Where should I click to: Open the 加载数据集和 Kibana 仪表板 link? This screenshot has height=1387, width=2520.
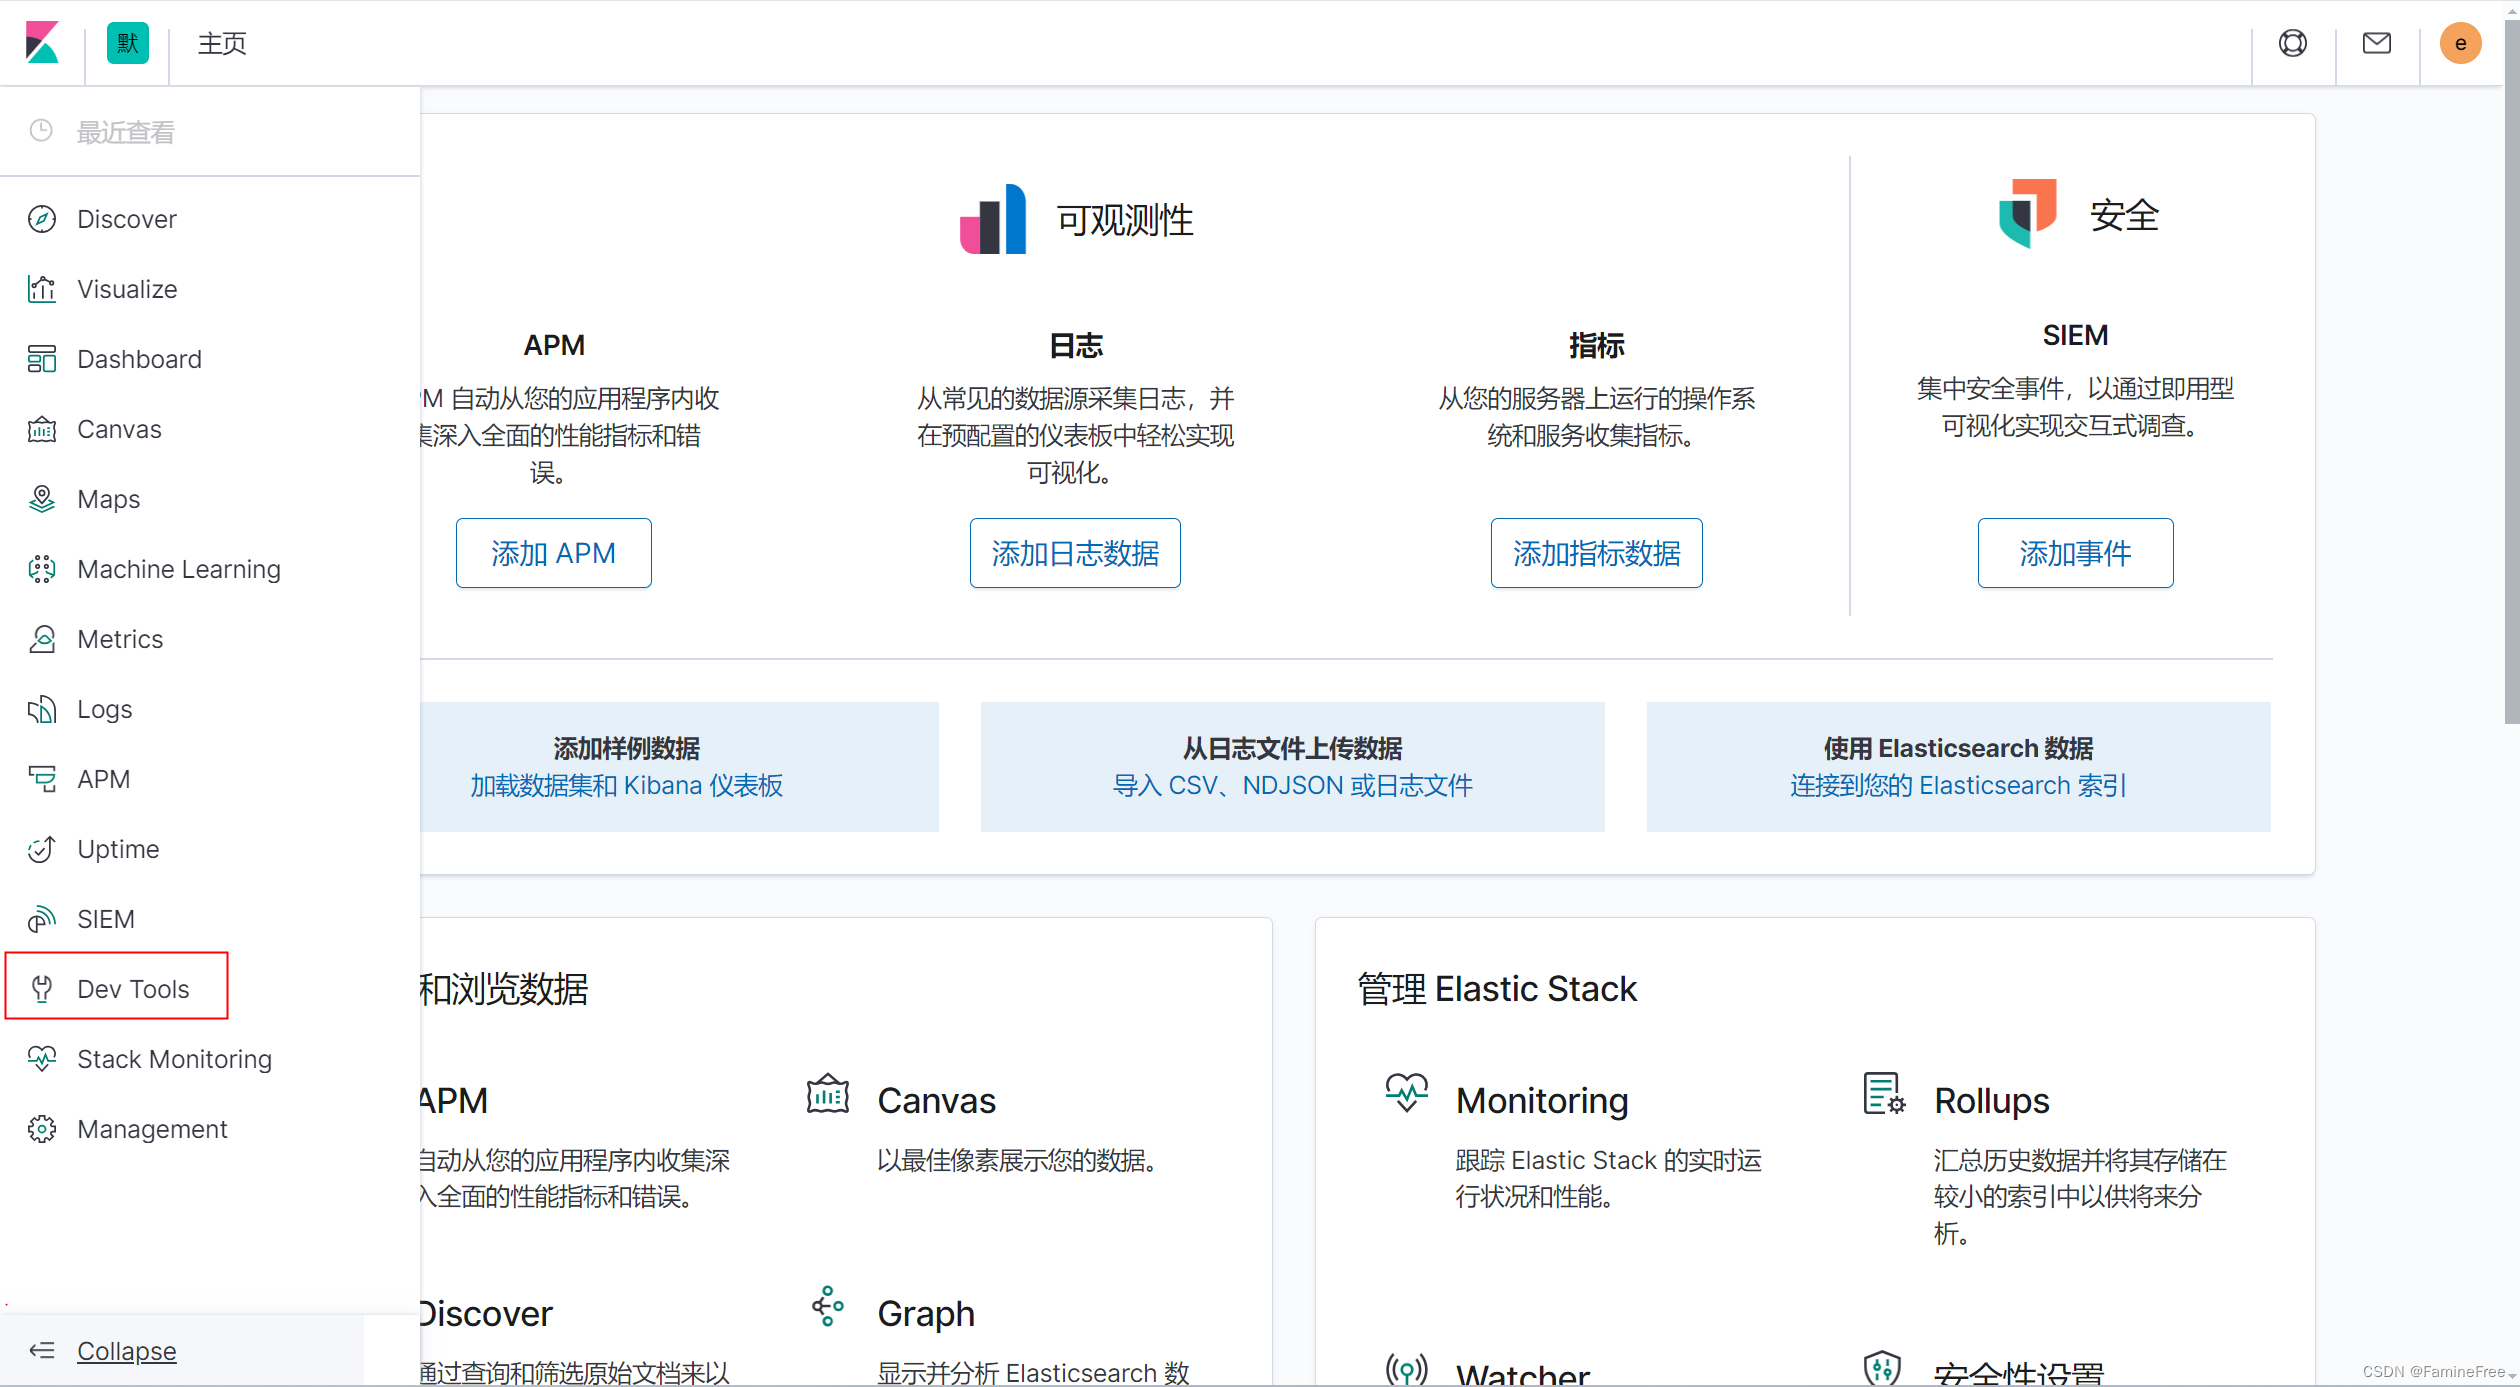pos(625,785)
